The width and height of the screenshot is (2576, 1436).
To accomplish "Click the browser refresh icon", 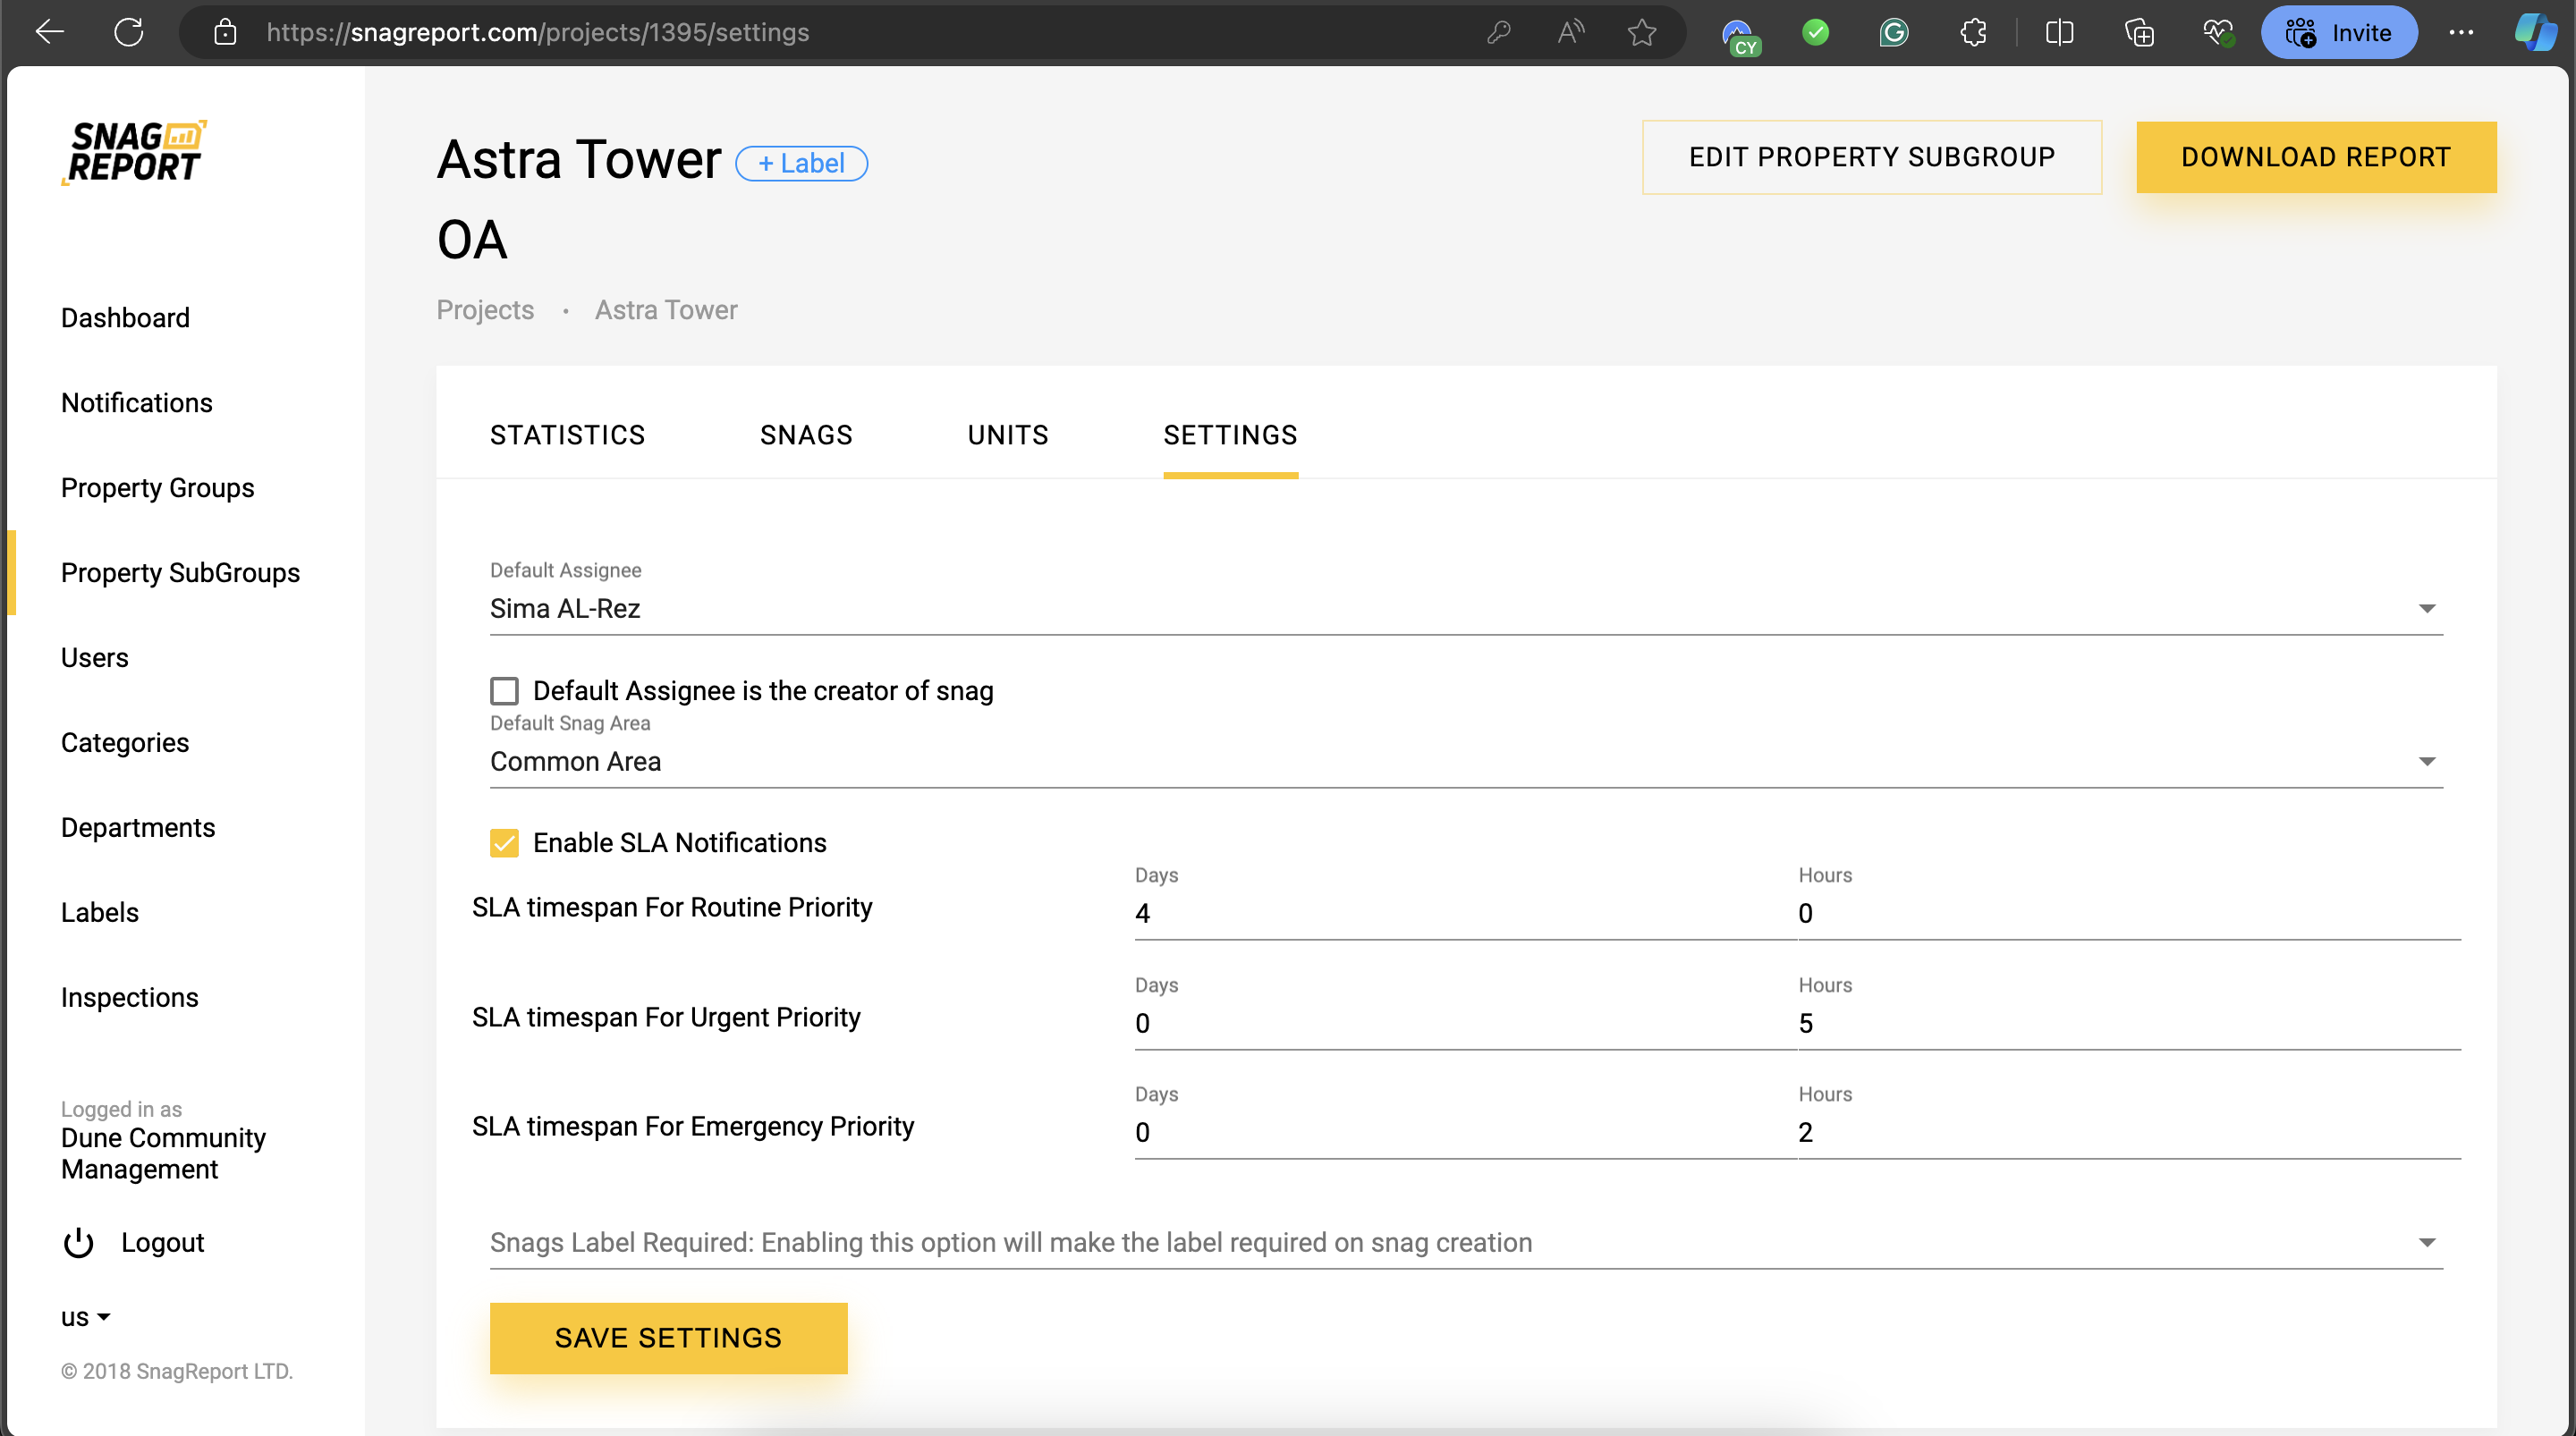I will click(x=129, y=32).
